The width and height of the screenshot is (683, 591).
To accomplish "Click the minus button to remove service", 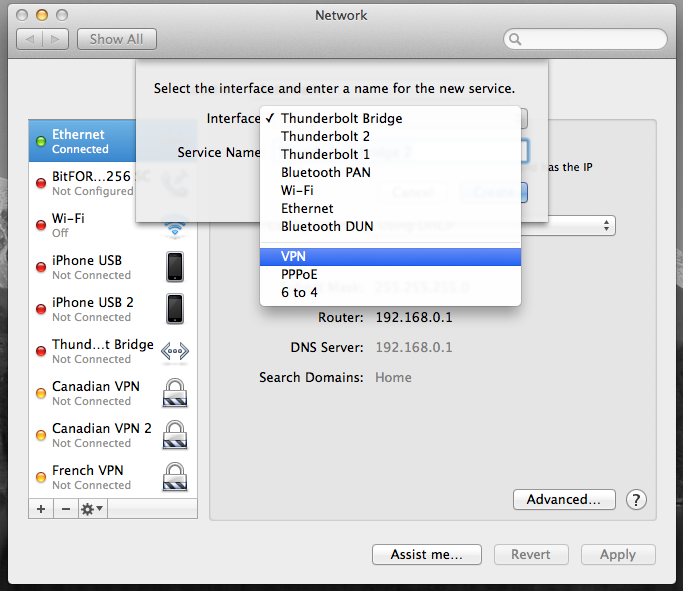I will click(65, 509).
